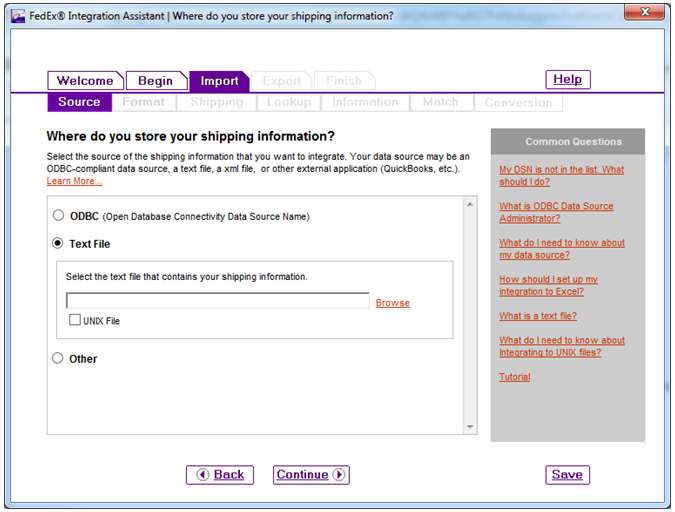Enable the UNIX File checkbox
This screenshot has height=512, width=675.
pos(74,320)
